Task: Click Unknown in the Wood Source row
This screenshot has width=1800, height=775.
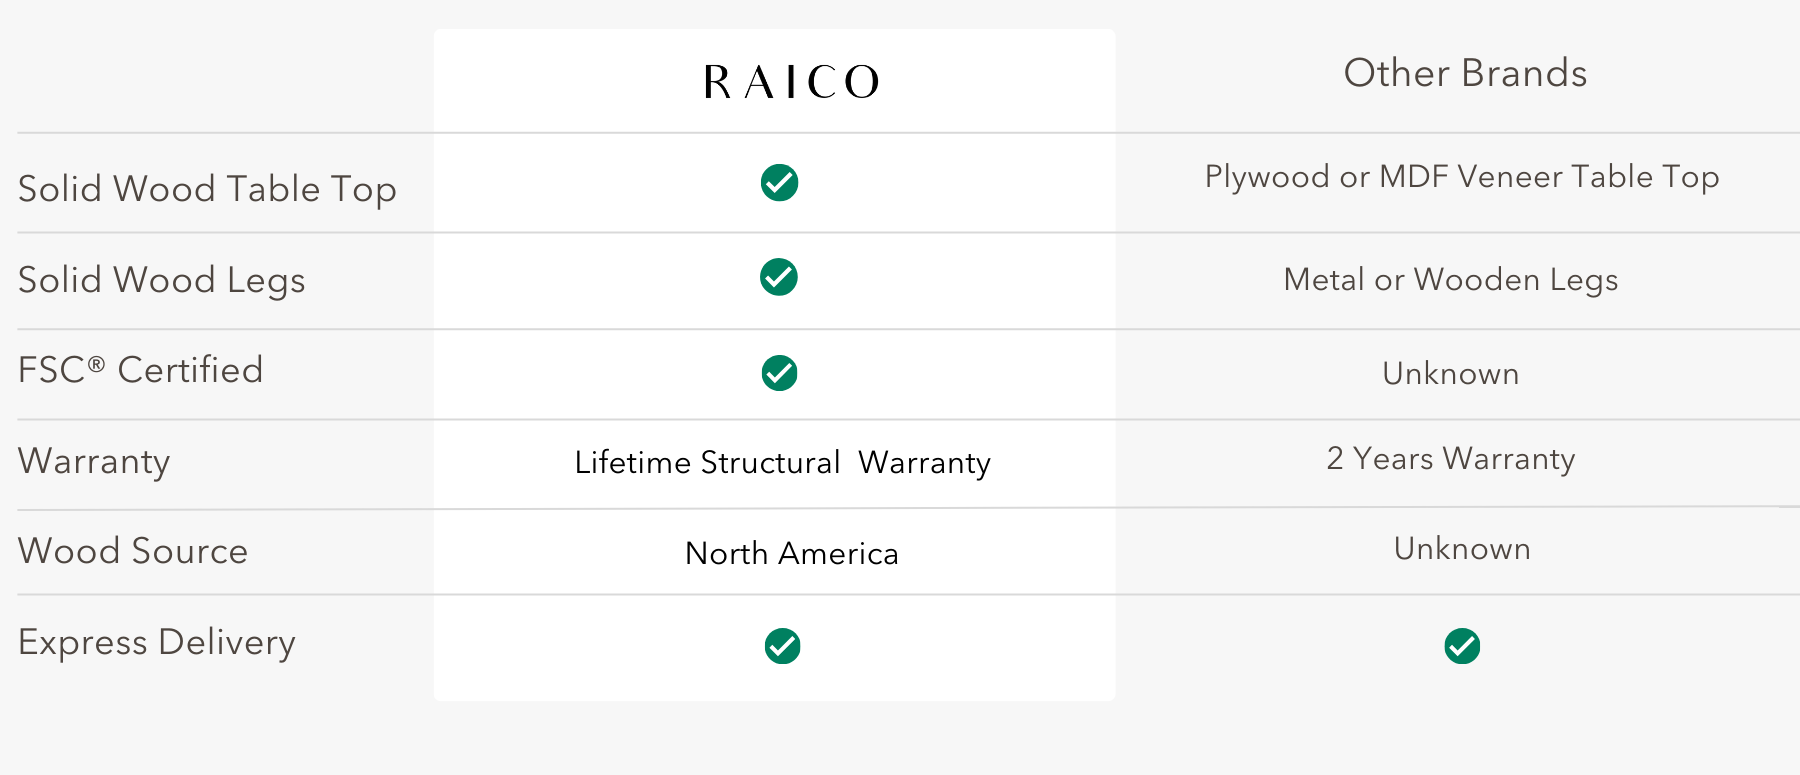Action: tap(1462, 549)
